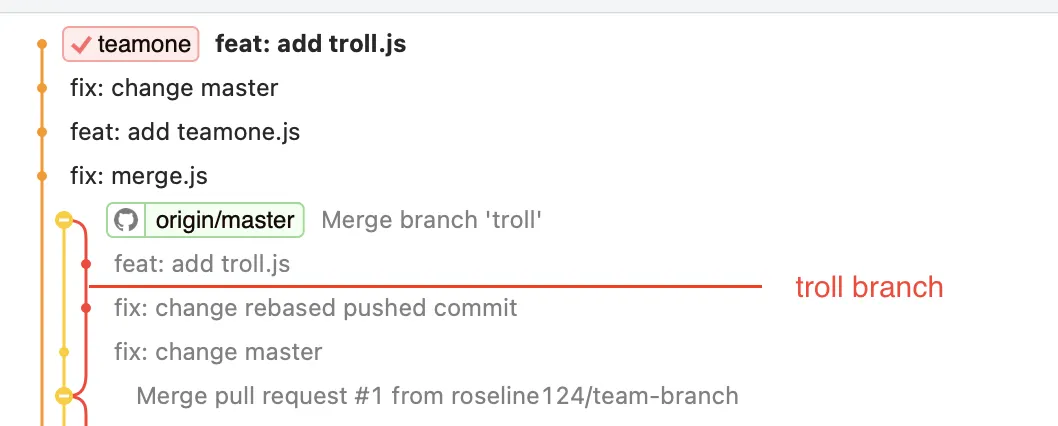Screen dimensions: 1058x426
Task: Click the GitHub icon beside origin/master
Action: click(126, 220)
